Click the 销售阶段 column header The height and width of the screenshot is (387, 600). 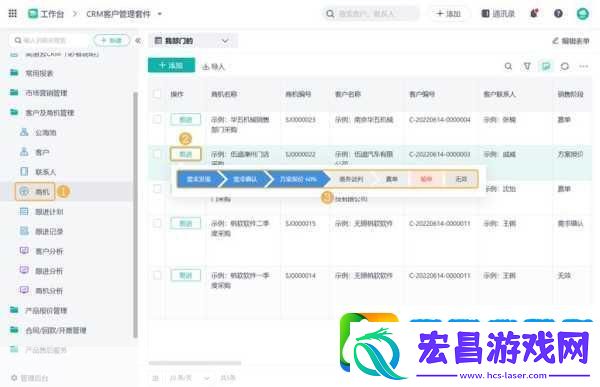coord(570,94)
